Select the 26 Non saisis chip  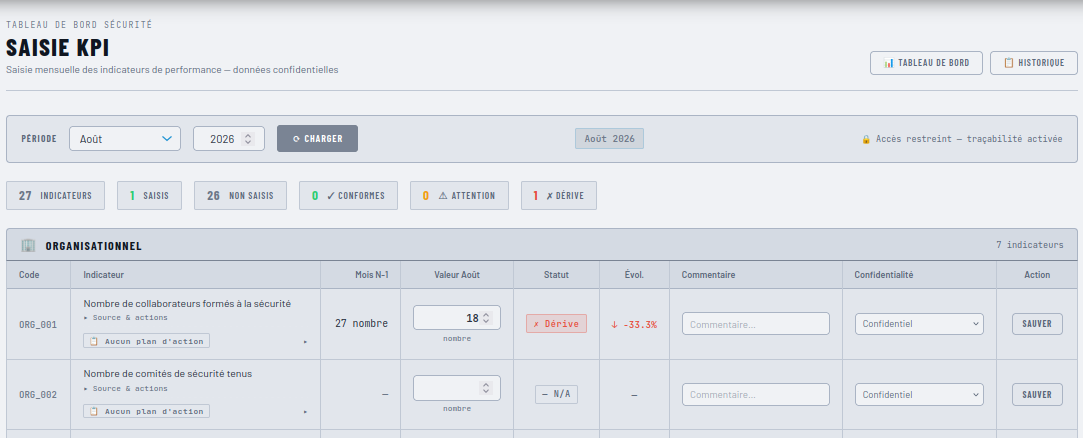coord(240,196)
